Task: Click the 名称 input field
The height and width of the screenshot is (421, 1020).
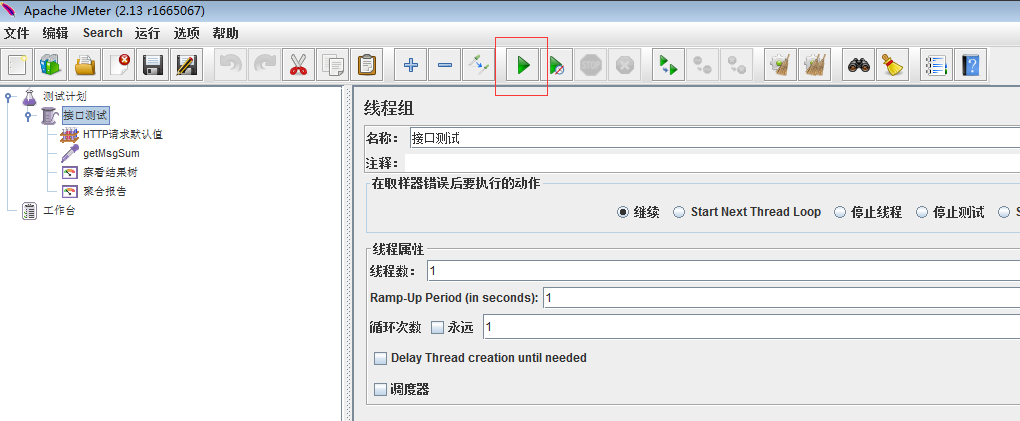Action: 714,138
